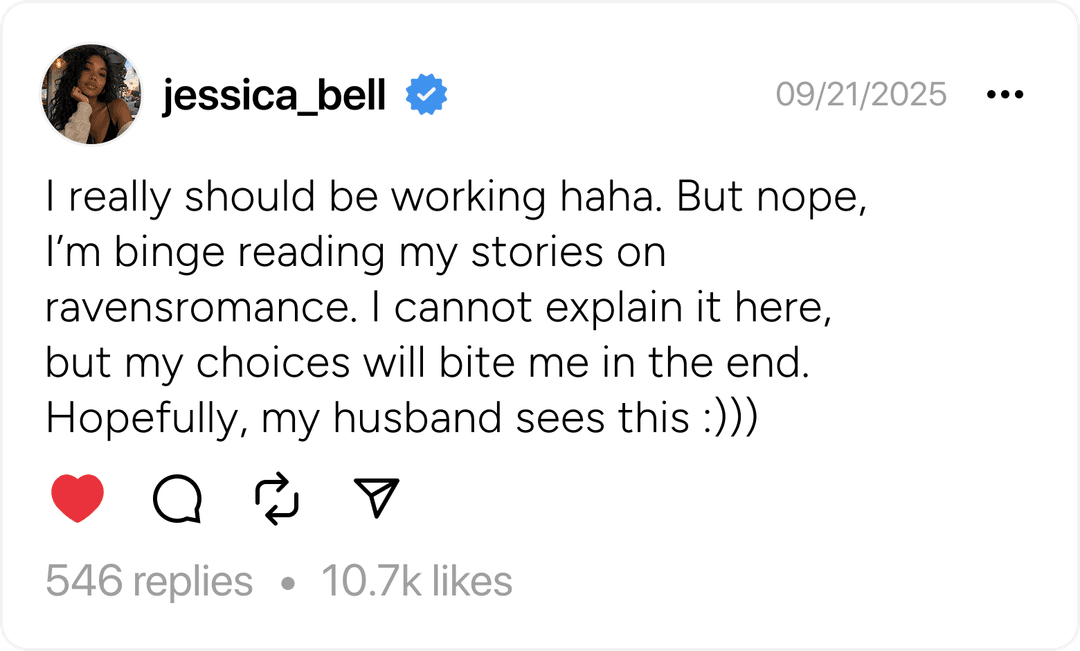Open jessica_bell's profile picture

(91, 95)
